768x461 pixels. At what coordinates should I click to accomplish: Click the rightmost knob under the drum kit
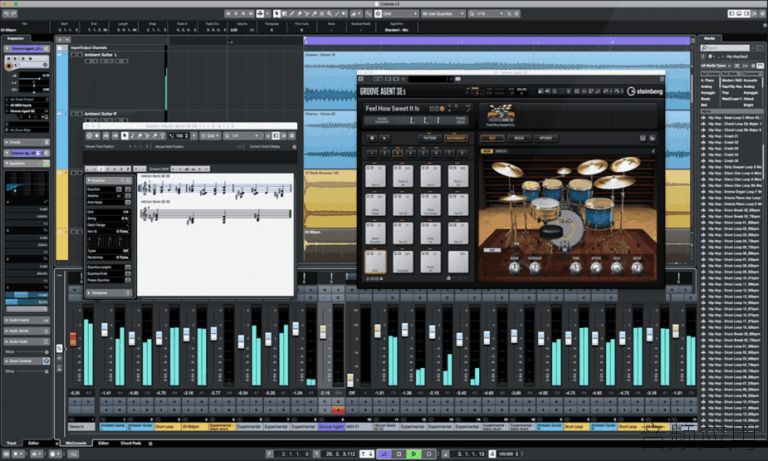coord(637,267)
